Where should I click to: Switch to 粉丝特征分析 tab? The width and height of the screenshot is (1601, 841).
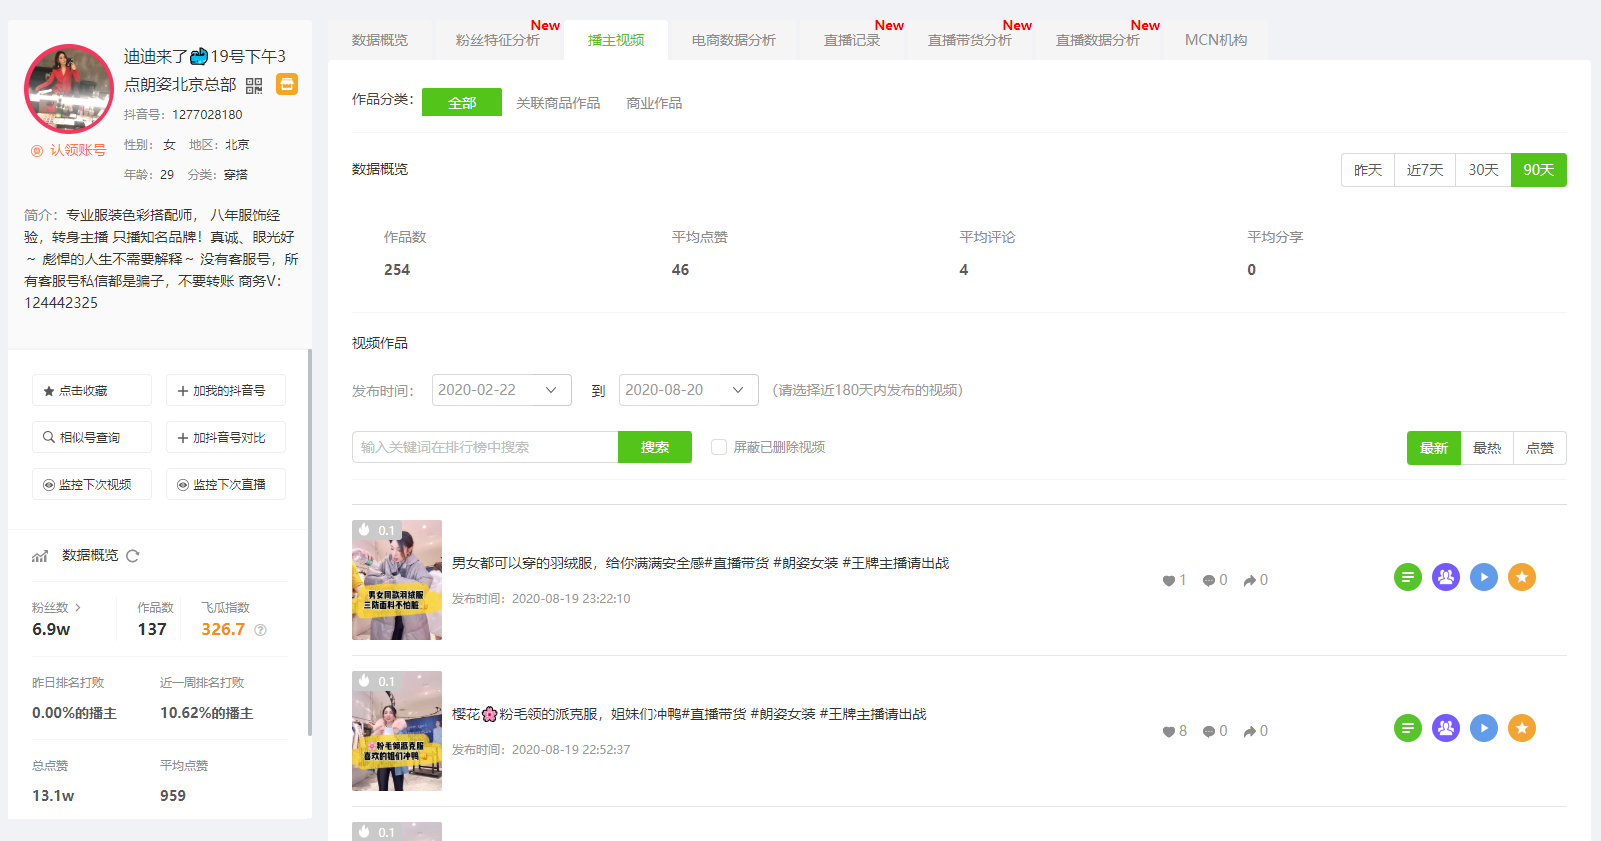point(498,40)
